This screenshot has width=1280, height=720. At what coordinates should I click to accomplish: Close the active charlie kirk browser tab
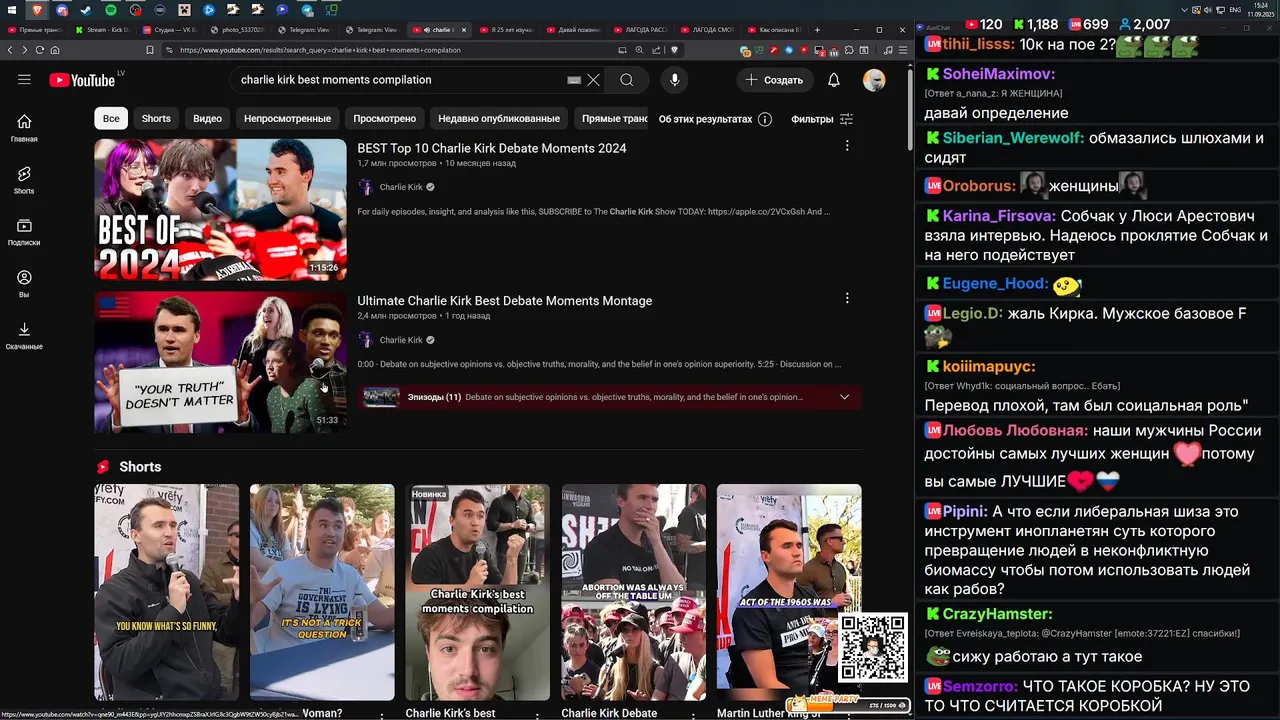(x=463, y=30)
